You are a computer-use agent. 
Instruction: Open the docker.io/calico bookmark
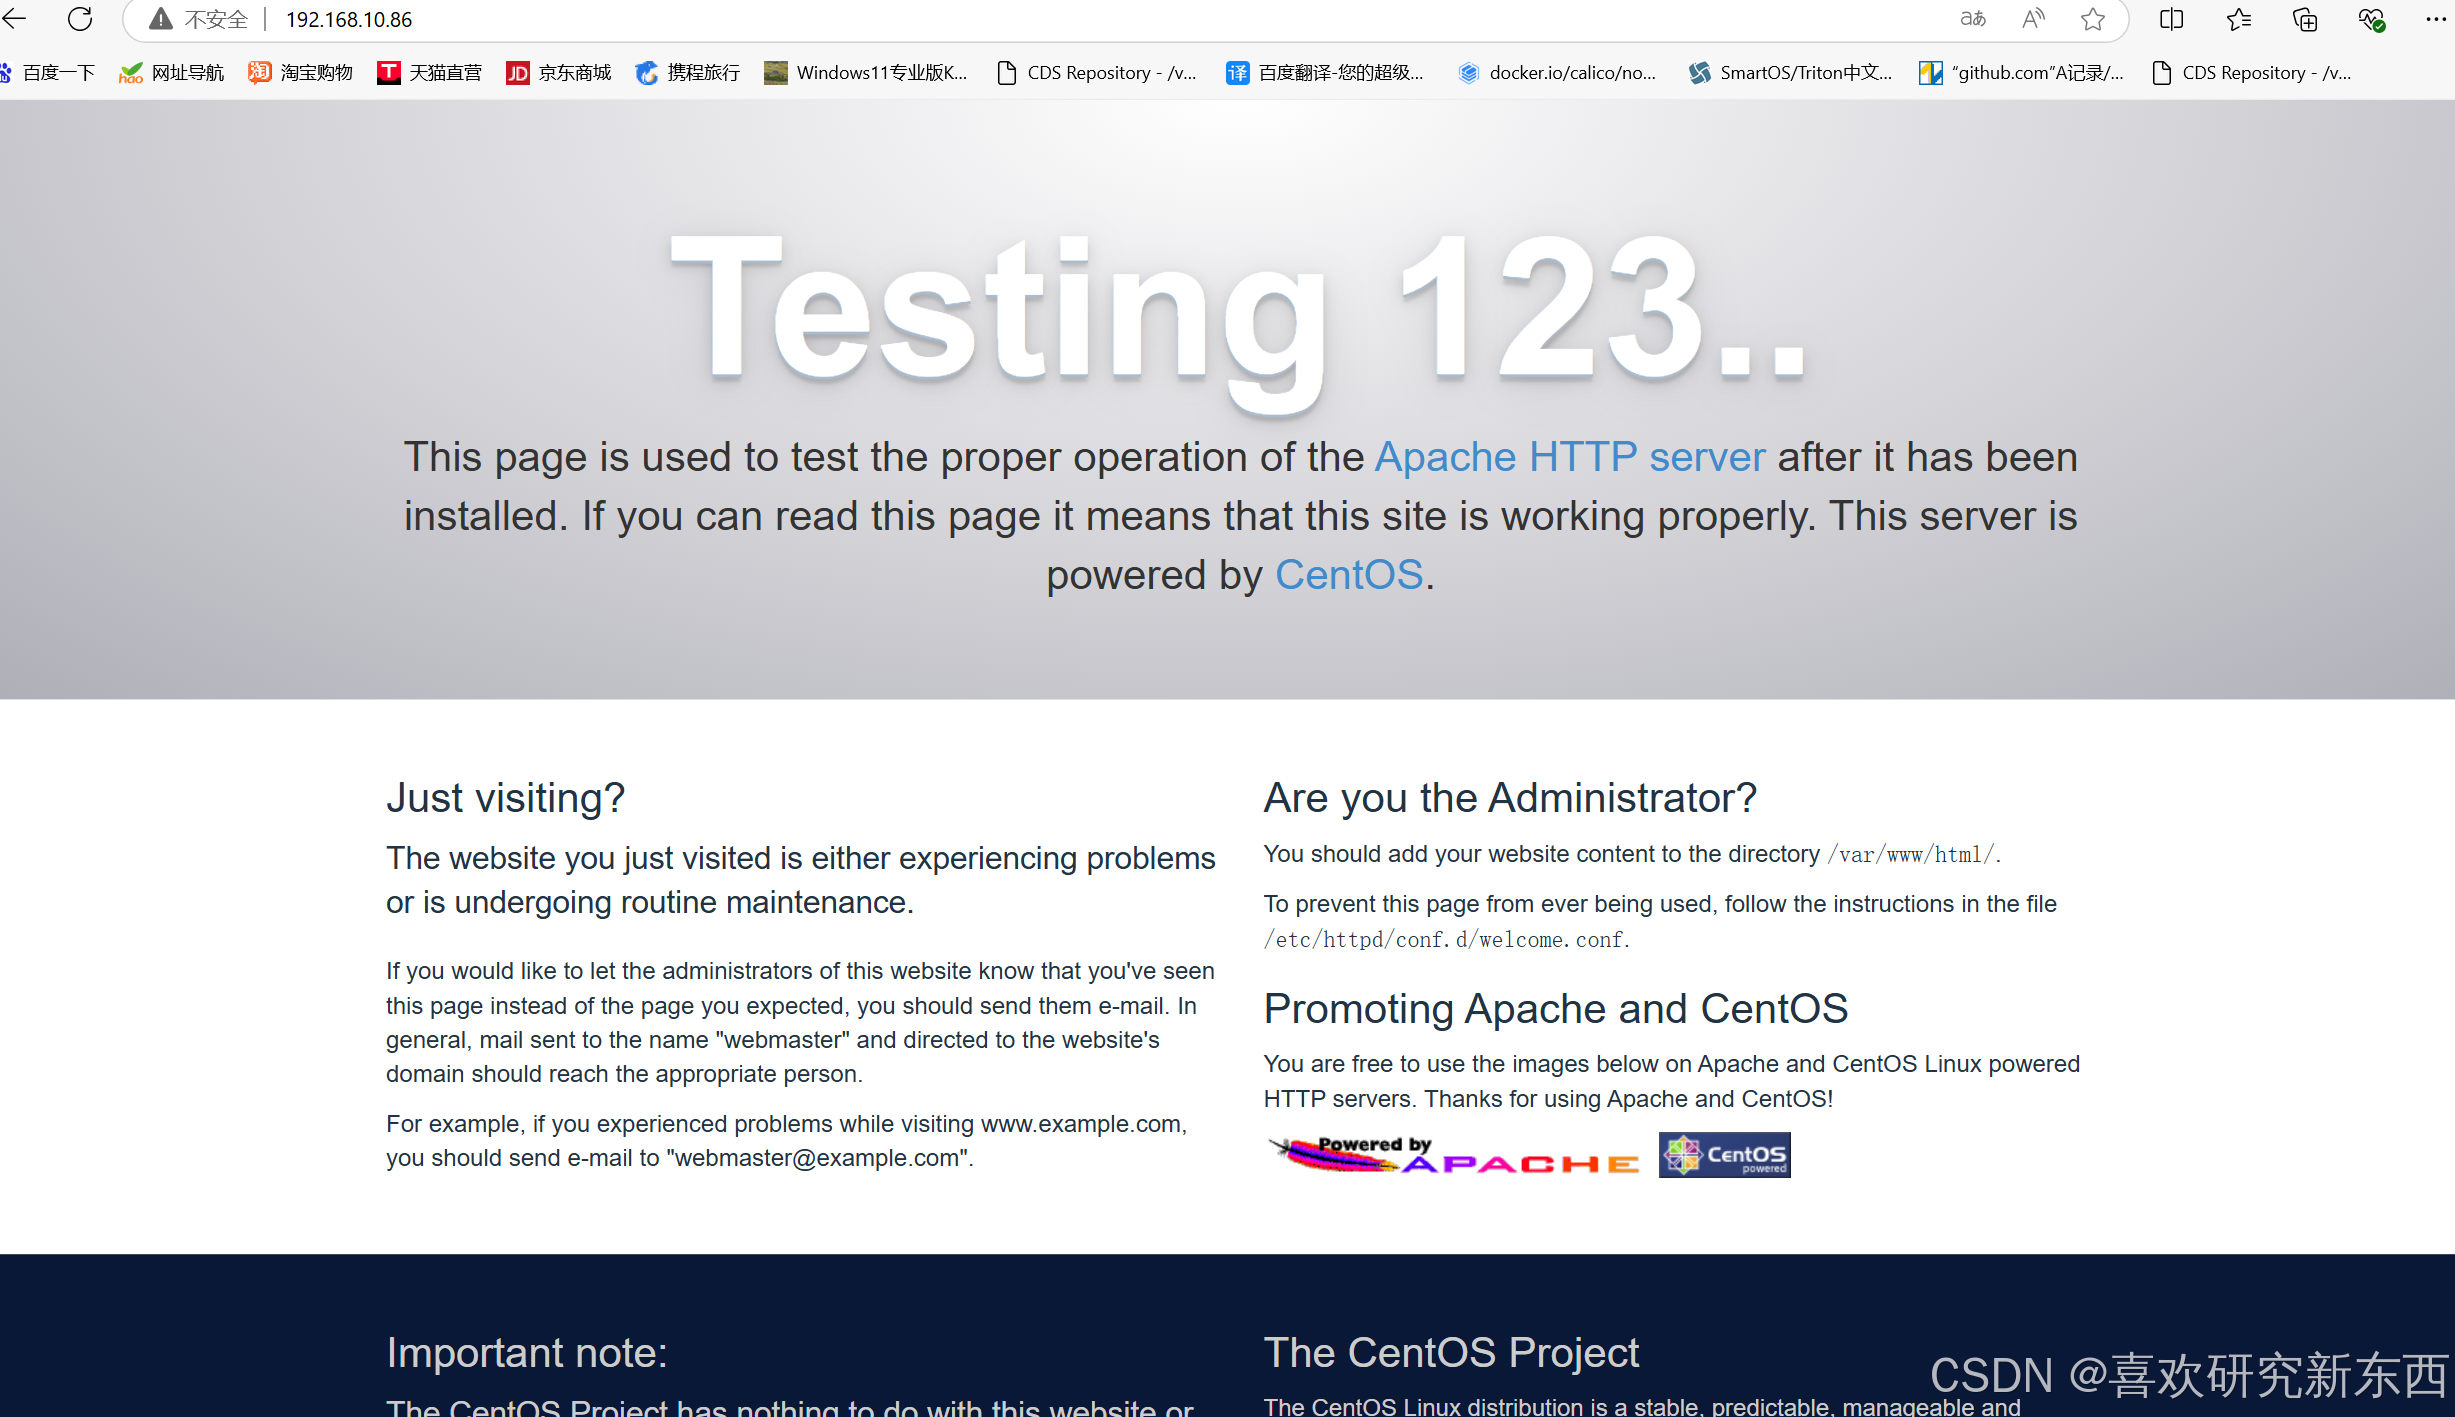[x=1557, y=72]
